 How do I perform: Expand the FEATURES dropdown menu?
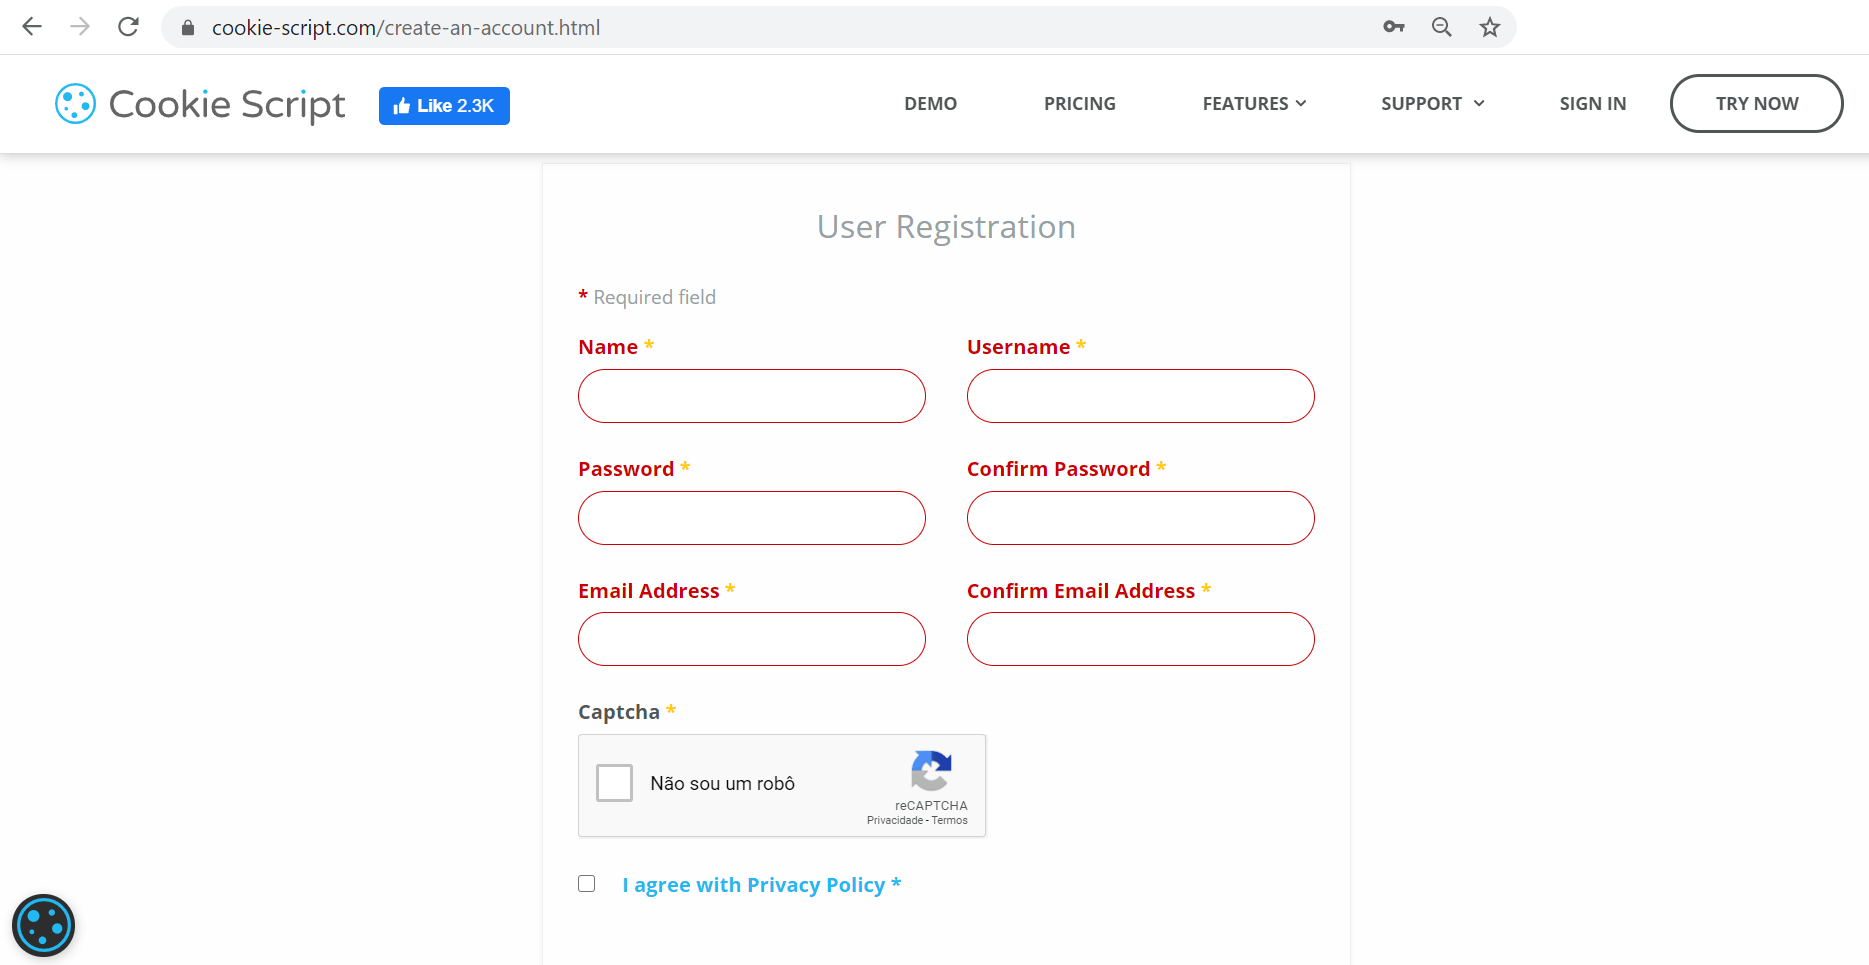coord(1254,104)
